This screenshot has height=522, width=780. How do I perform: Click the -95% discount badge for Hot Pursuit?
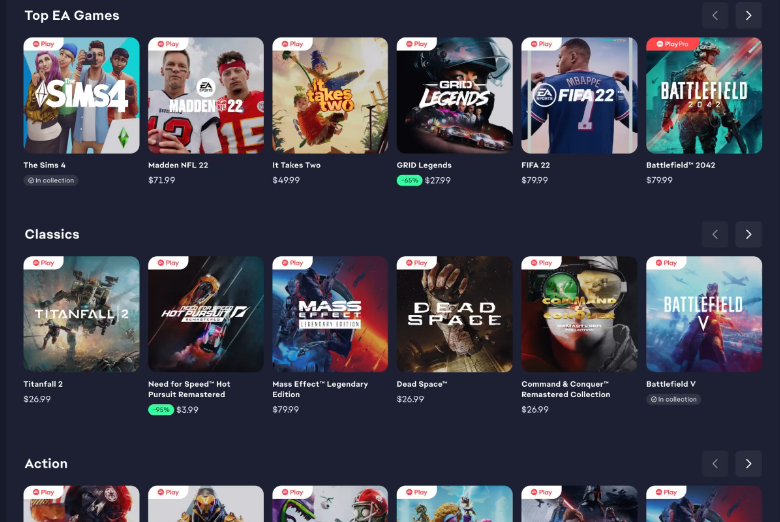coord(161,410)
